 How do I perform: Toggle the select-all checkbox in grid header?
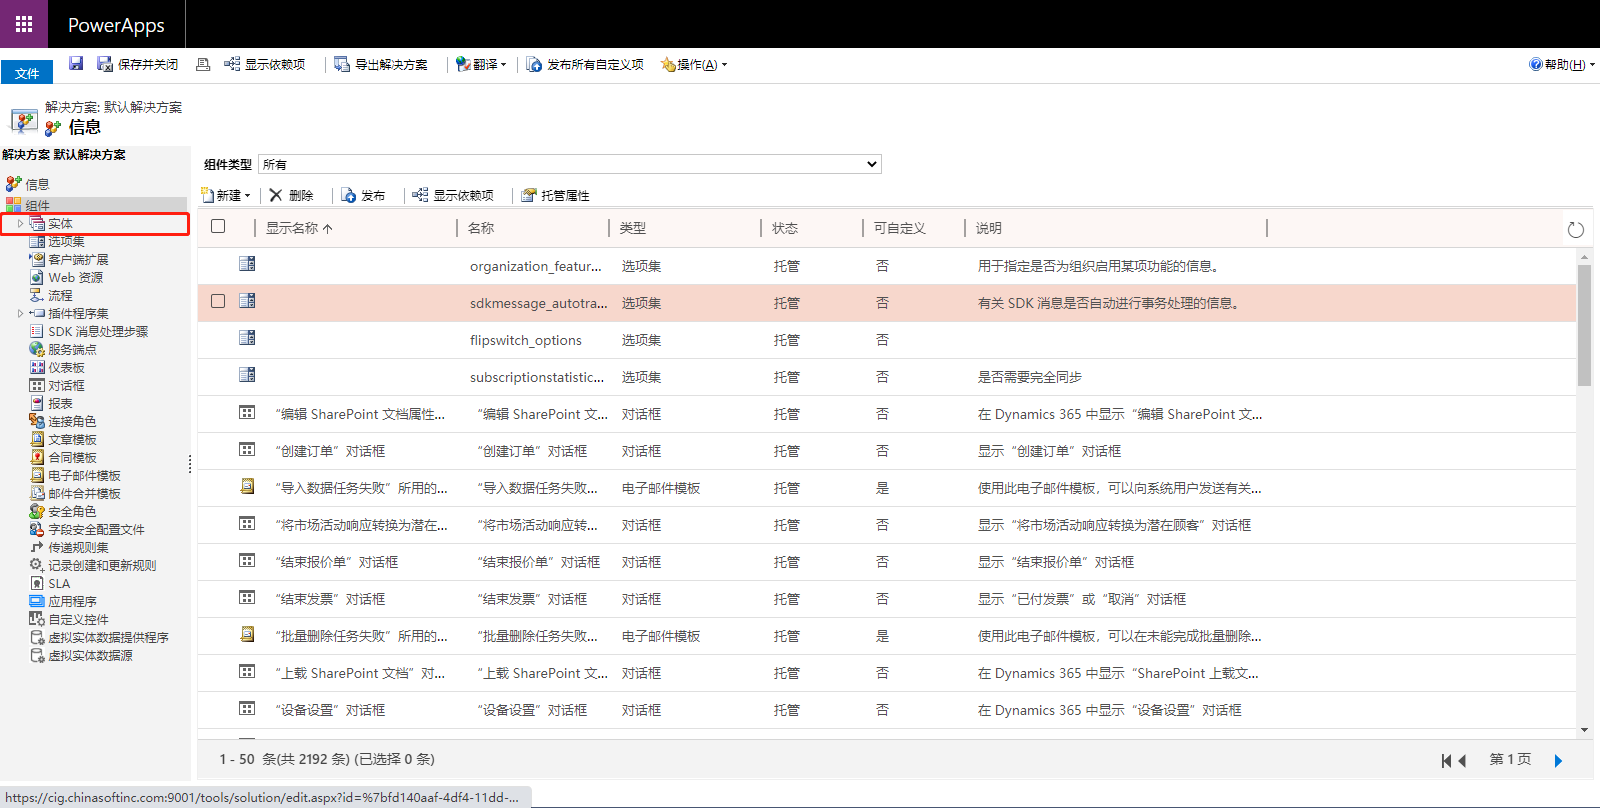[218, 227]
